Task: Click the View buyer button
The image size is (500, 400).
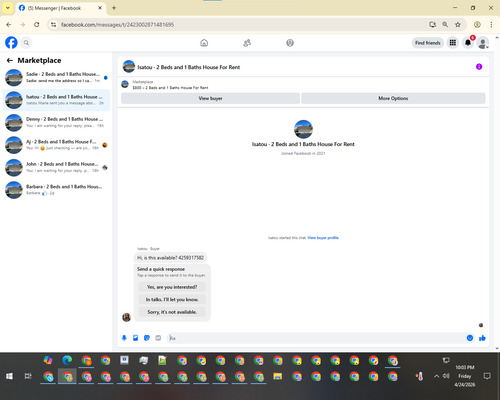Action: coord(210,98)
